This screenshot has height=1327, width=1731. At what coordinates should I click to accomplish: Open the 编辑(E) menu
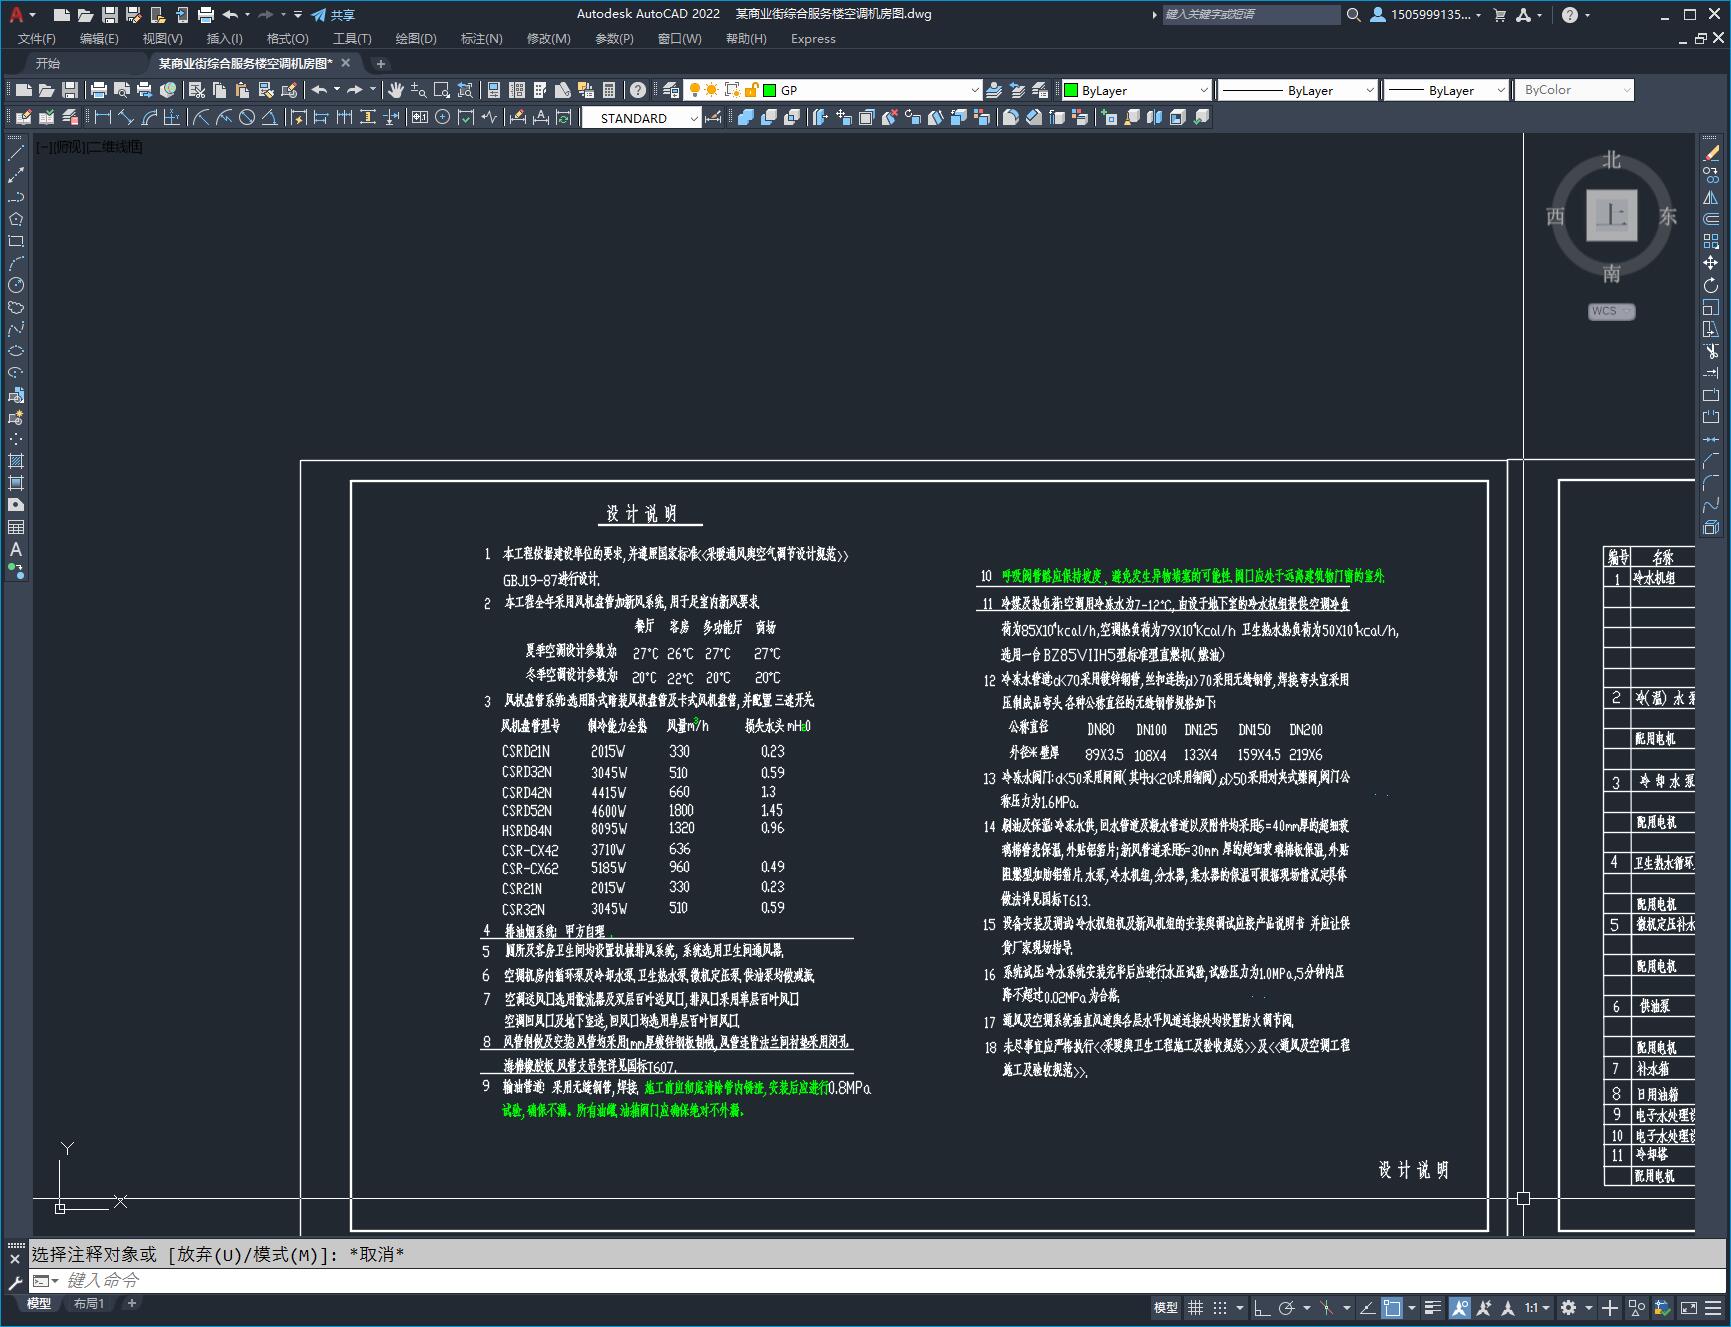coord(99,38)
